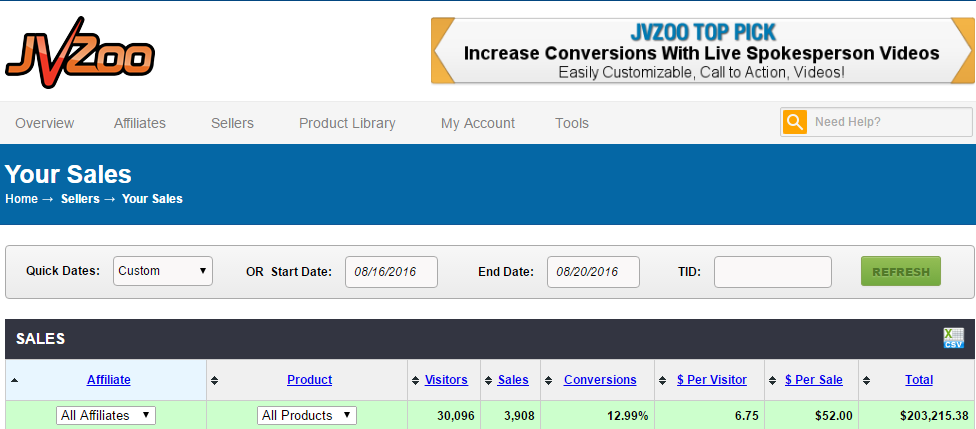Go to Sellers breadcrumb link

80,199
